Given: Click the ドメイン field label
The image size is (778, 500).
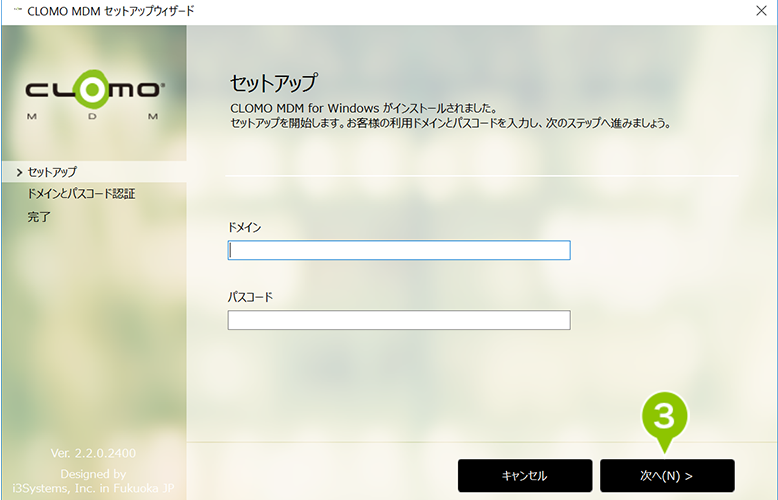Looking at the screenshot, I should [244, 227].
